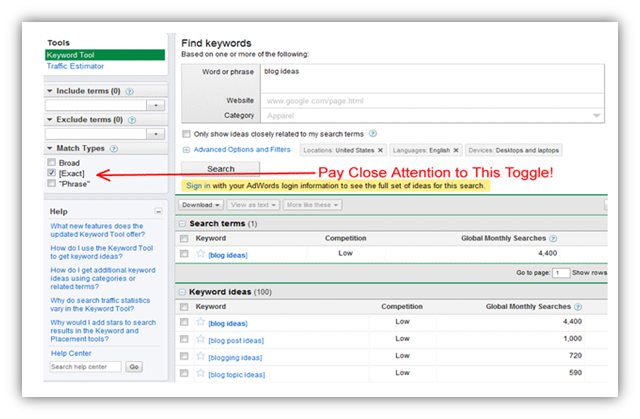640x419 pixels.
Task: Sort Keyword ideas by Global Monthly Searches
Action: coord(528,306)
